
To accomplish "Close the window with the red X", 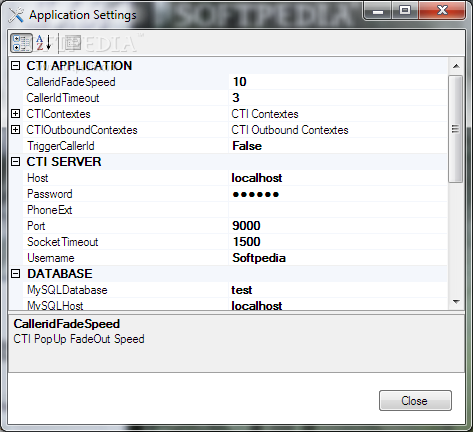I will 442,11.
